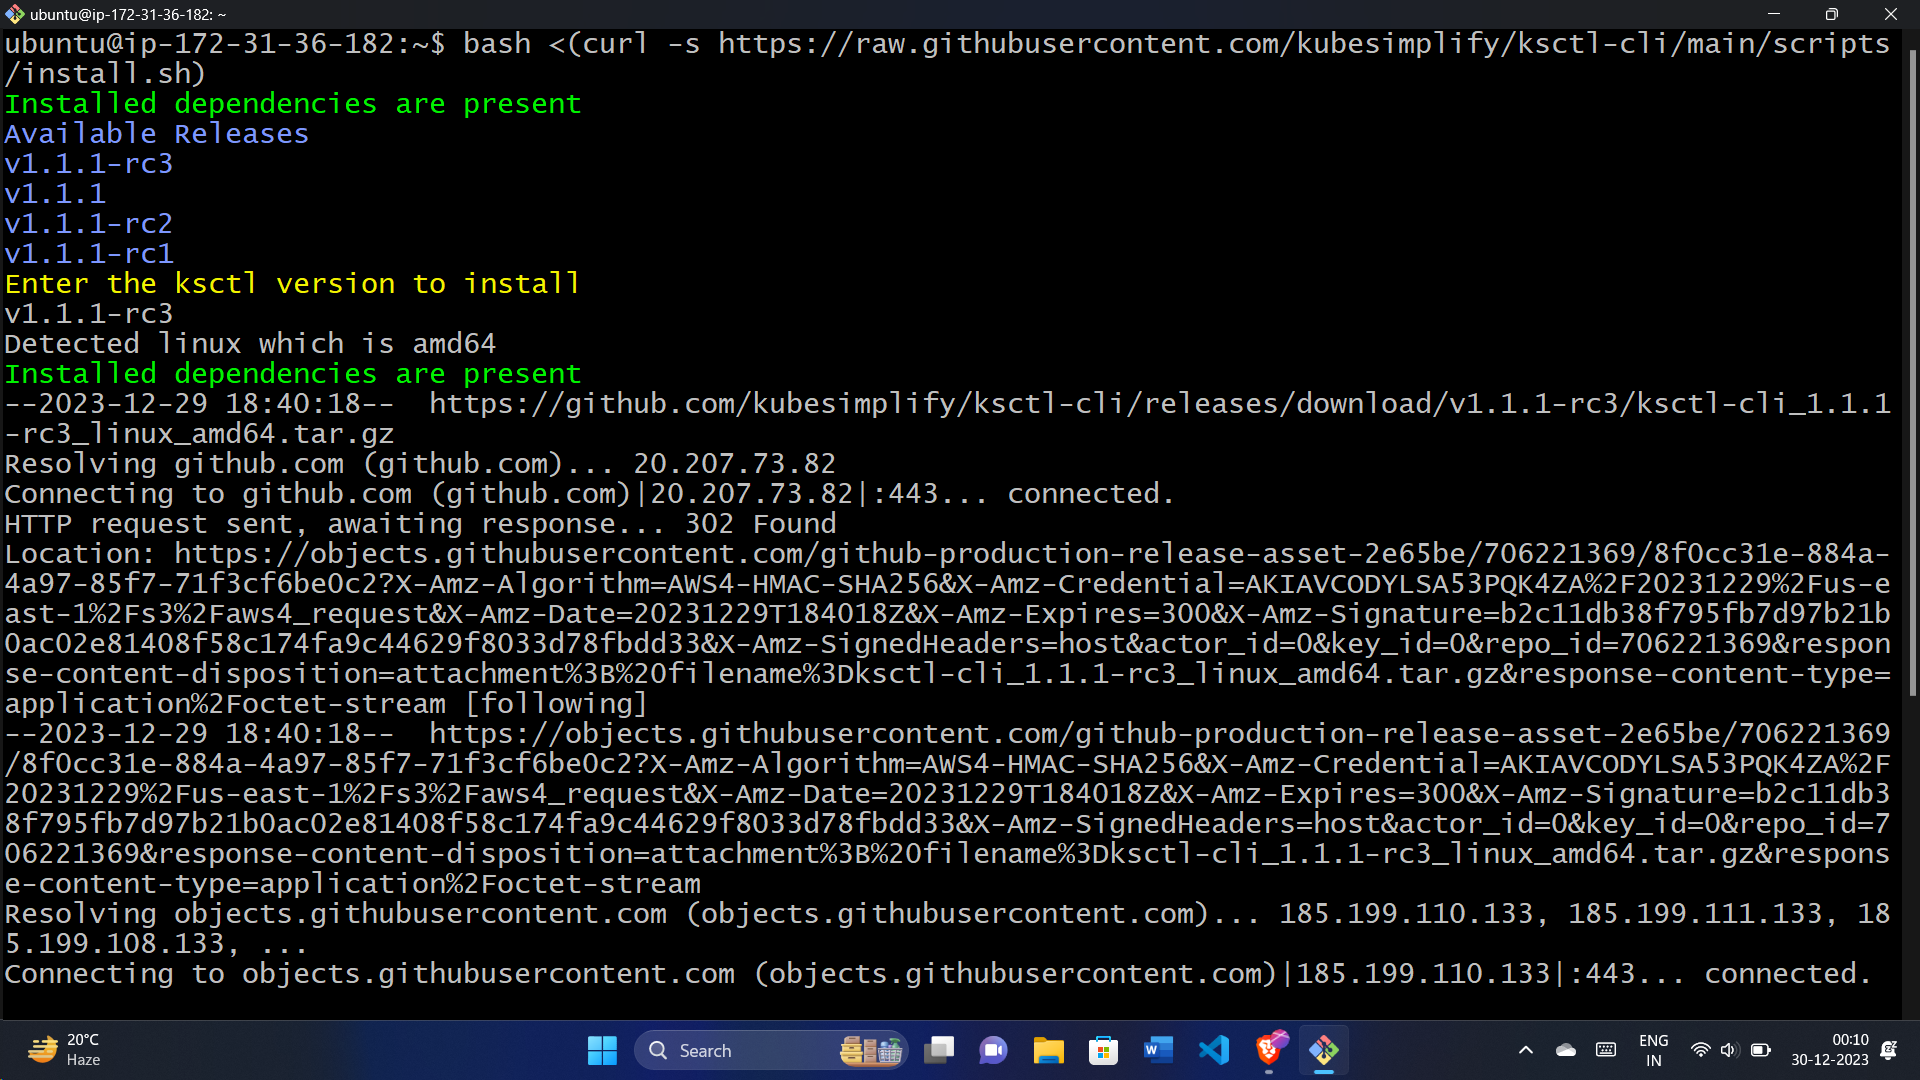Click the terminal app icon in the title bar
This screenshot has width=1920, height=1080.
[x=15, y=14]
